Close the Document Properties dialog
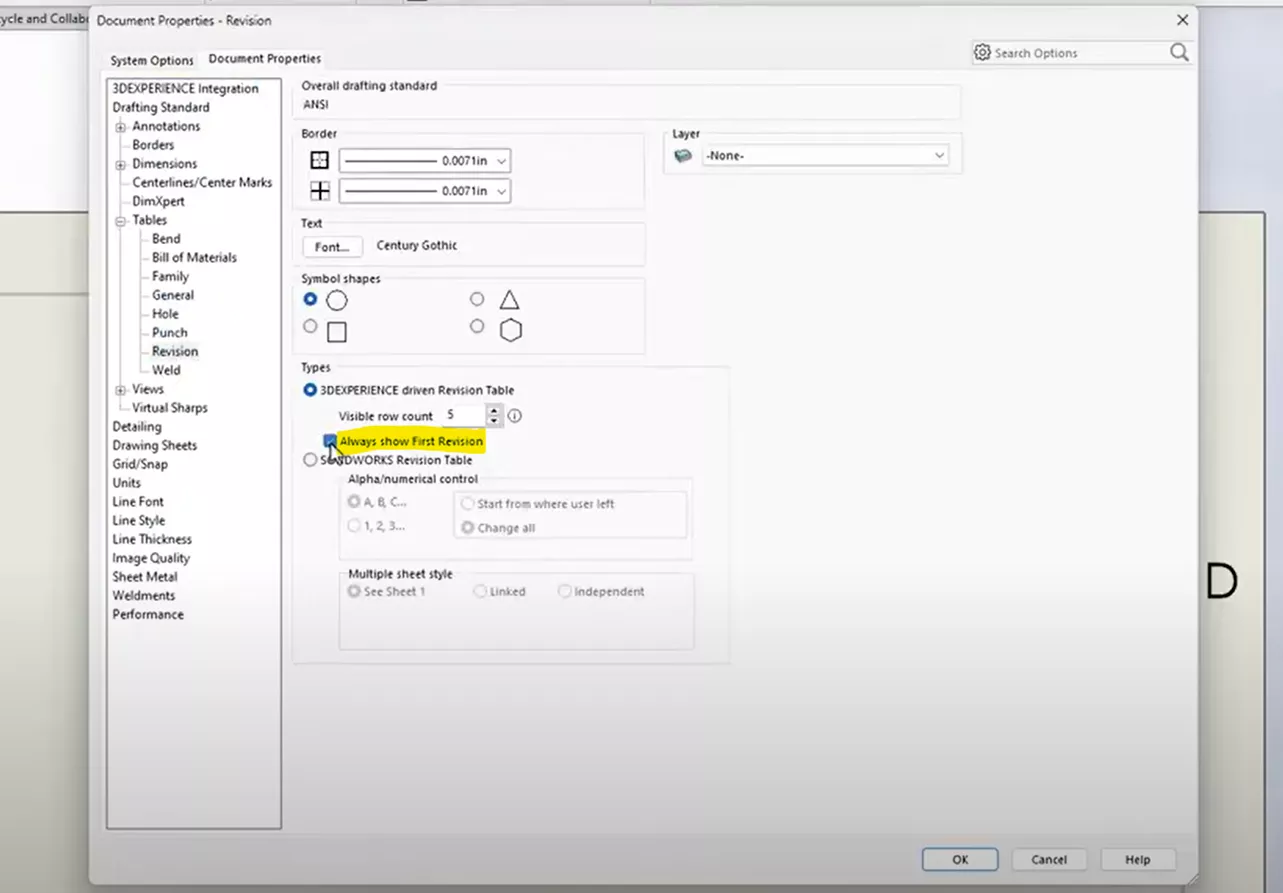 click(1183, 20)
